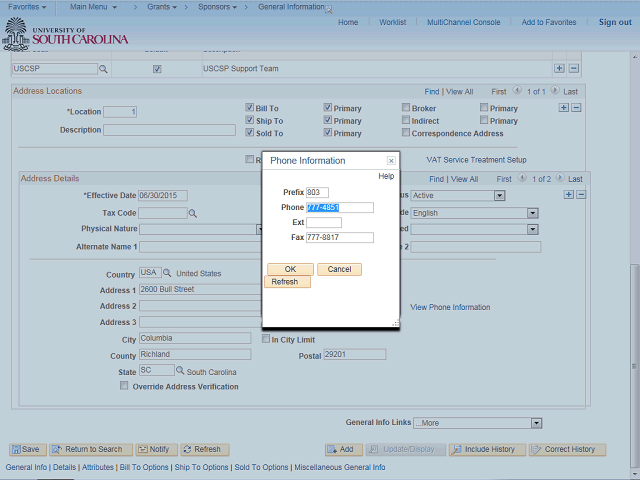Click the Correct History button
The width and height of the screenshot is (640, 480).
(567, 449)
